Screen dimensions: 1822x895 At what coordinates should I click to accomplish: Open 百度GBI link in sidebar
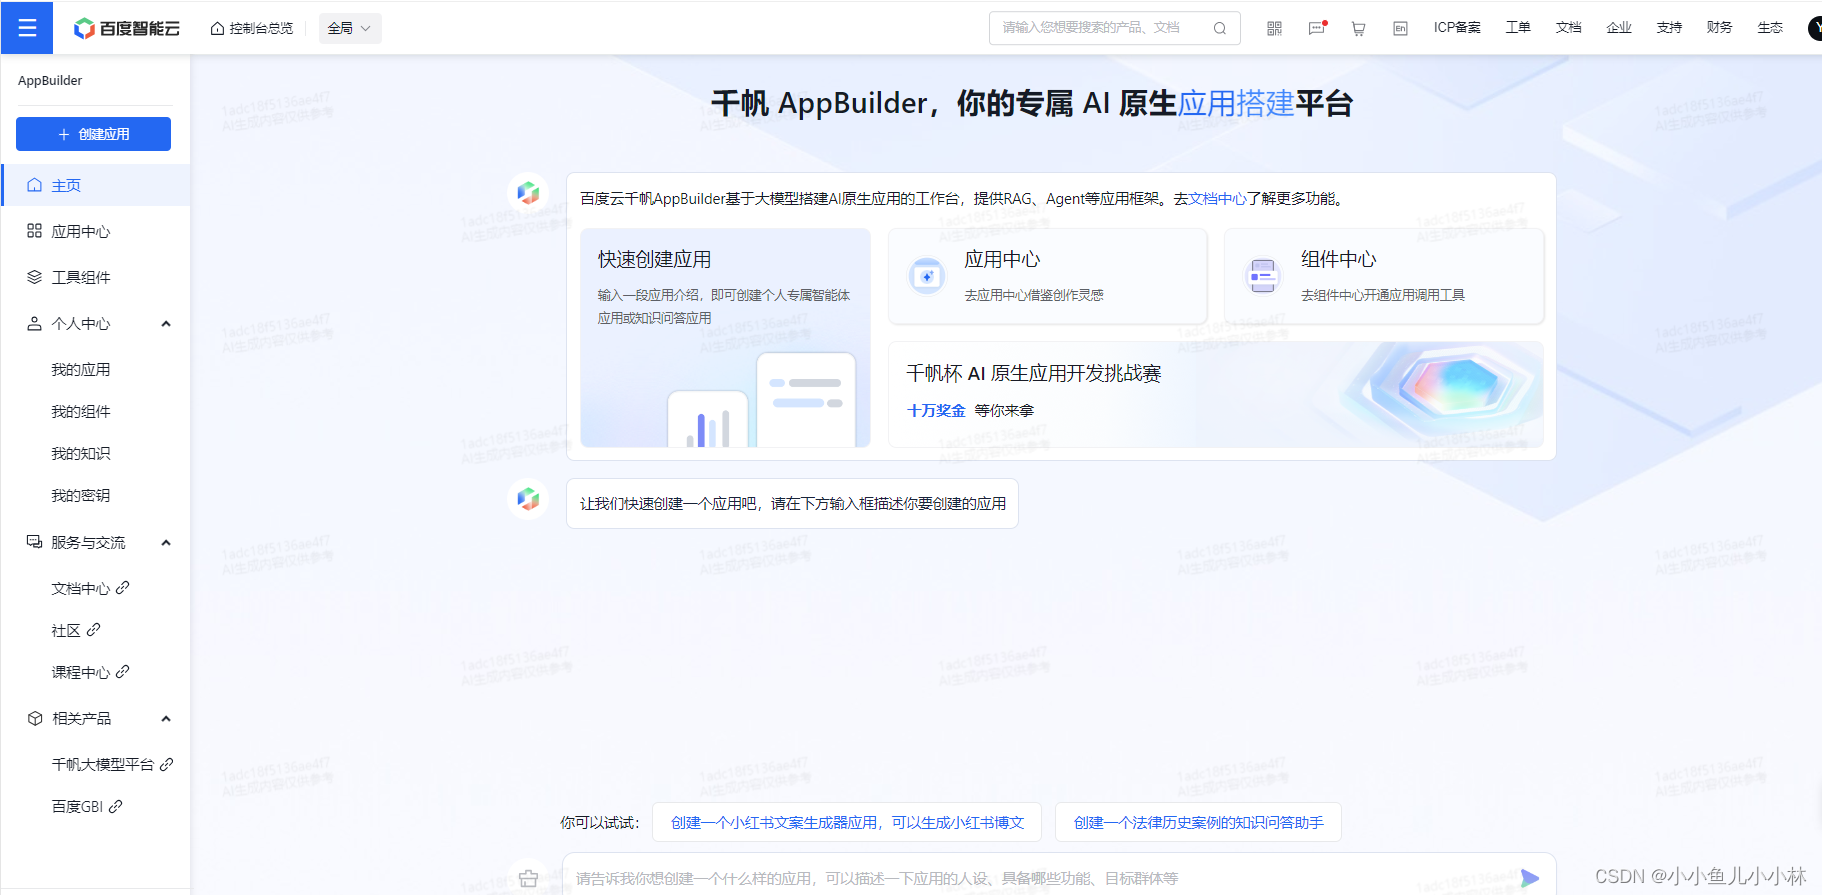tap(87, 806)
